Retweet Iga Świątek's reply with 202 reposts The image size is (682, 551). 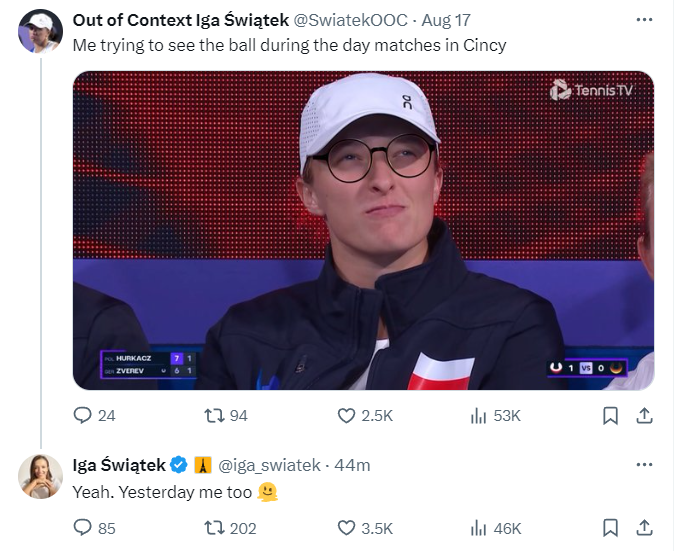(213, 528)
